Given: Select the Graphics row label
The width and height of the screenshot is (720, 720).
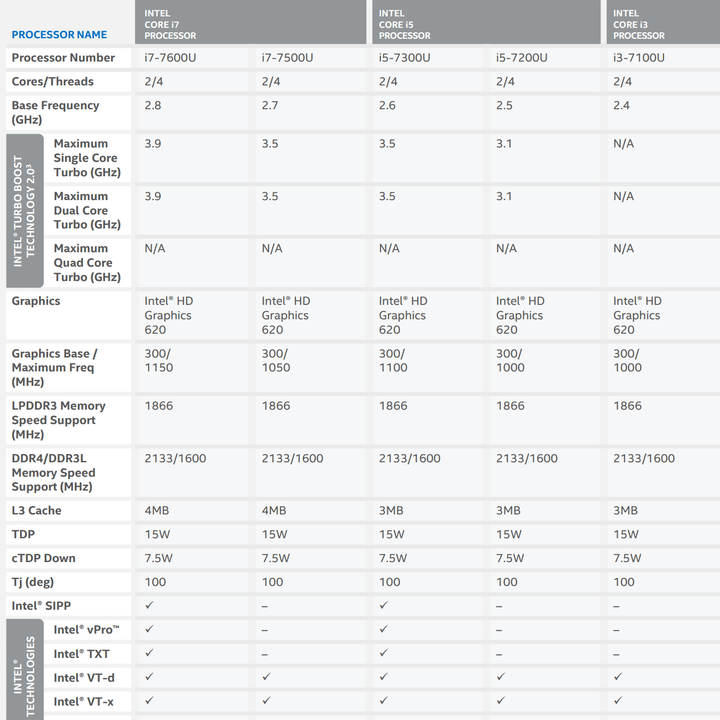Looking at the screenshot, I should coord(36,301).
